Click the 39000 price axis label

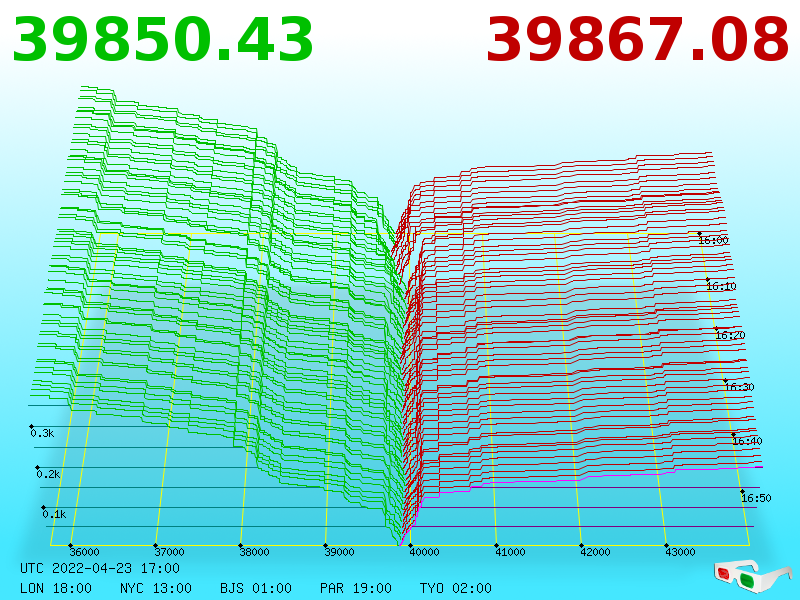(340, 552)
